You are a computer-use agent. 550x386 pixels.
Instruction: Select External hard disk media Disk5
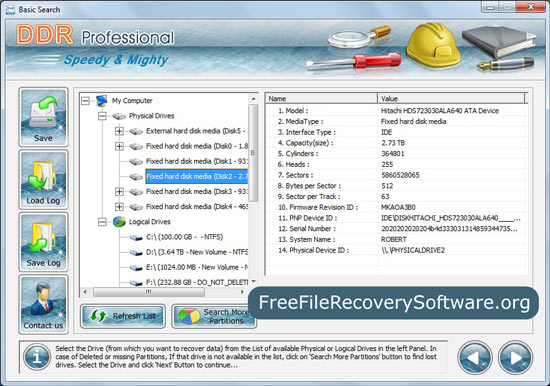pos(196,131)
